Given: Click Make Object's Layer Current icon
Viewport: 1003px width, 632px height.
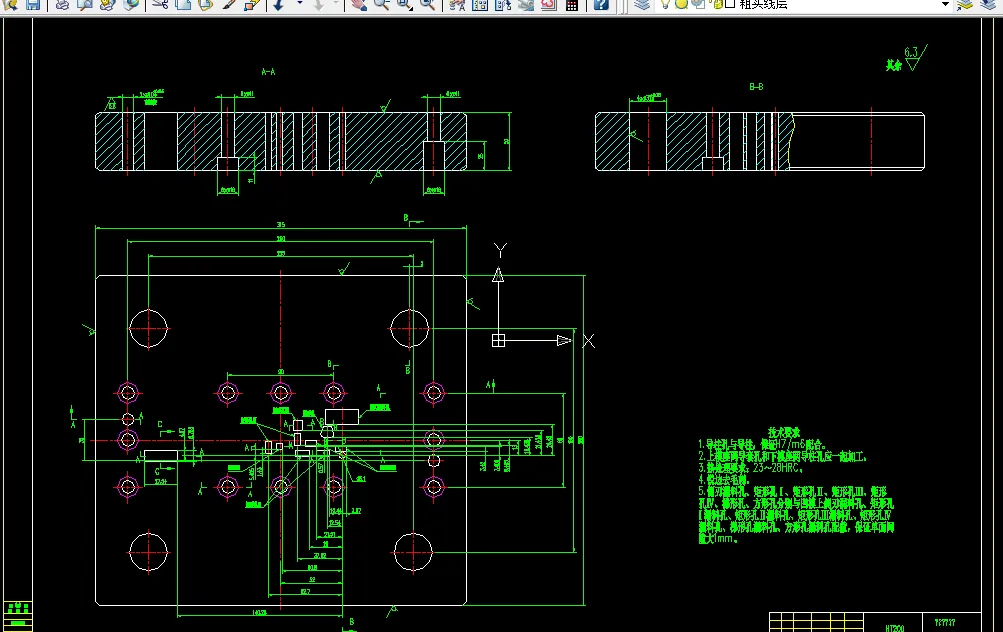Looking at the screenshot, I should (965, 5).
